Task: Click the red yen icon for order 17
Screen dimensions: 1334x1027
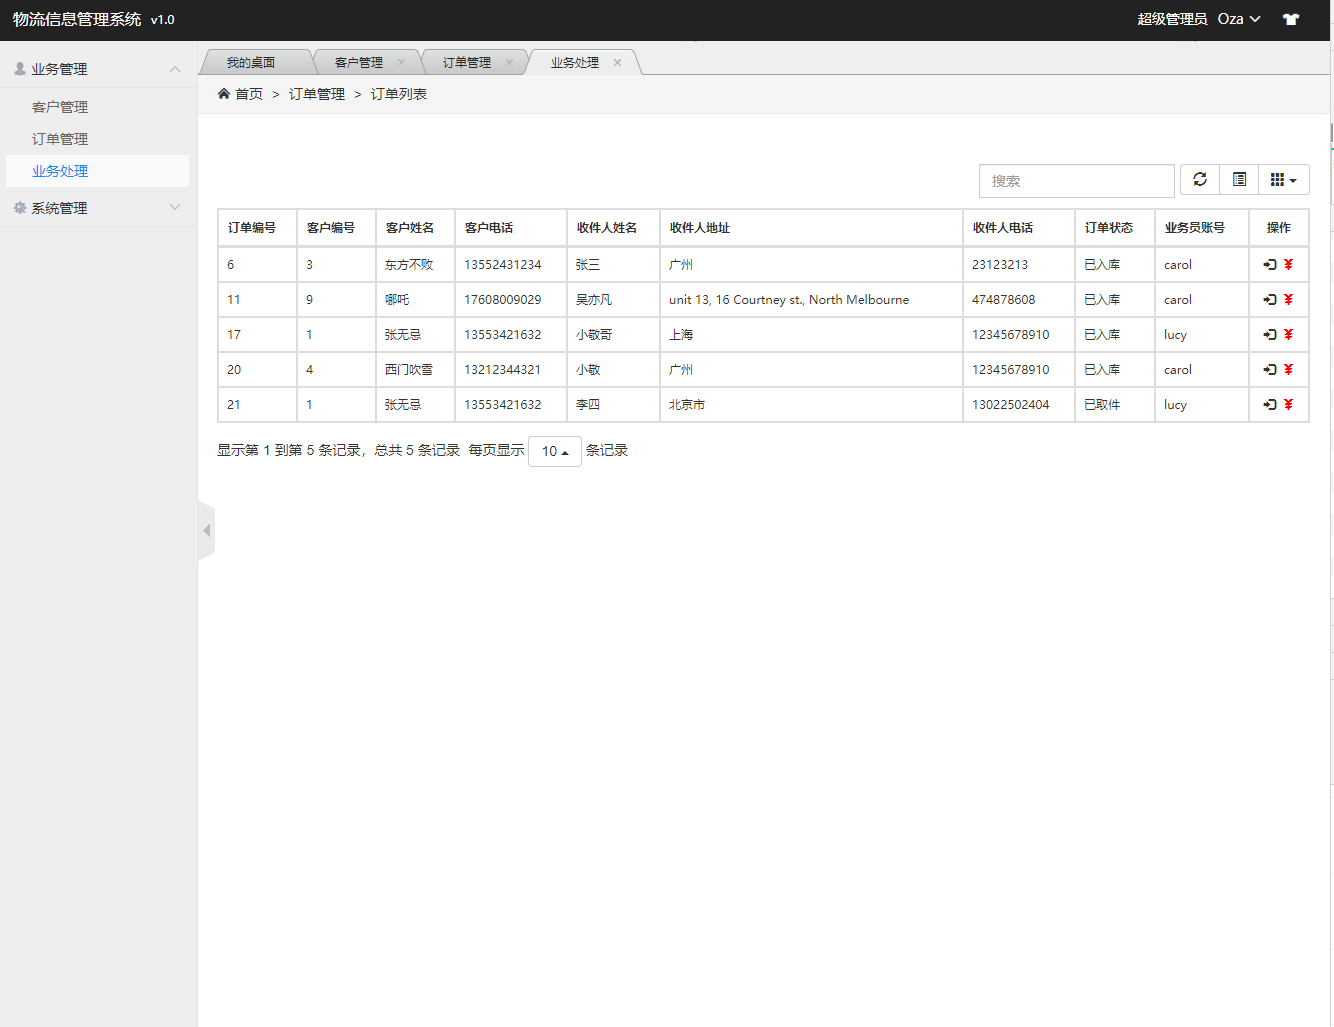Action: coord(1288,335)
